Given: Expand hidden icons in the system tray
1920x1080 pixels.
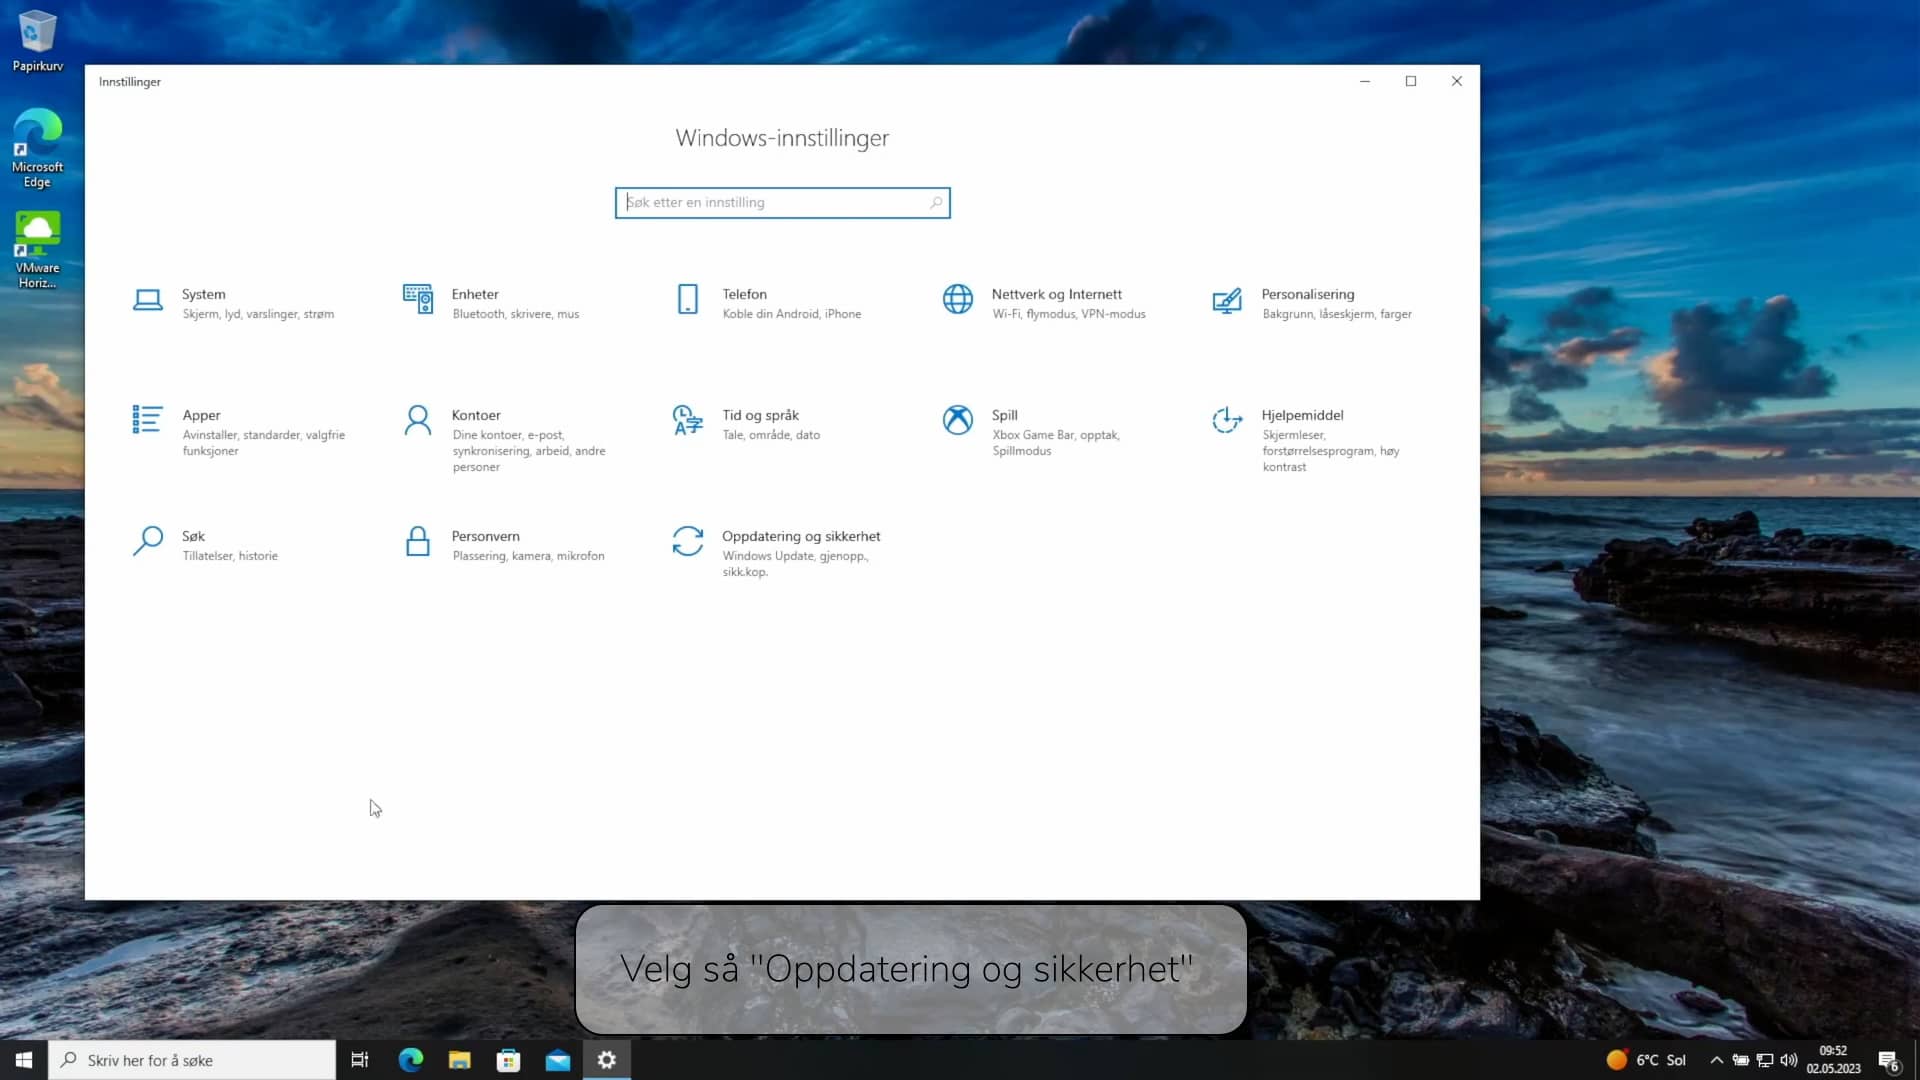Looking at the screenshot, I should 1716,1059.
